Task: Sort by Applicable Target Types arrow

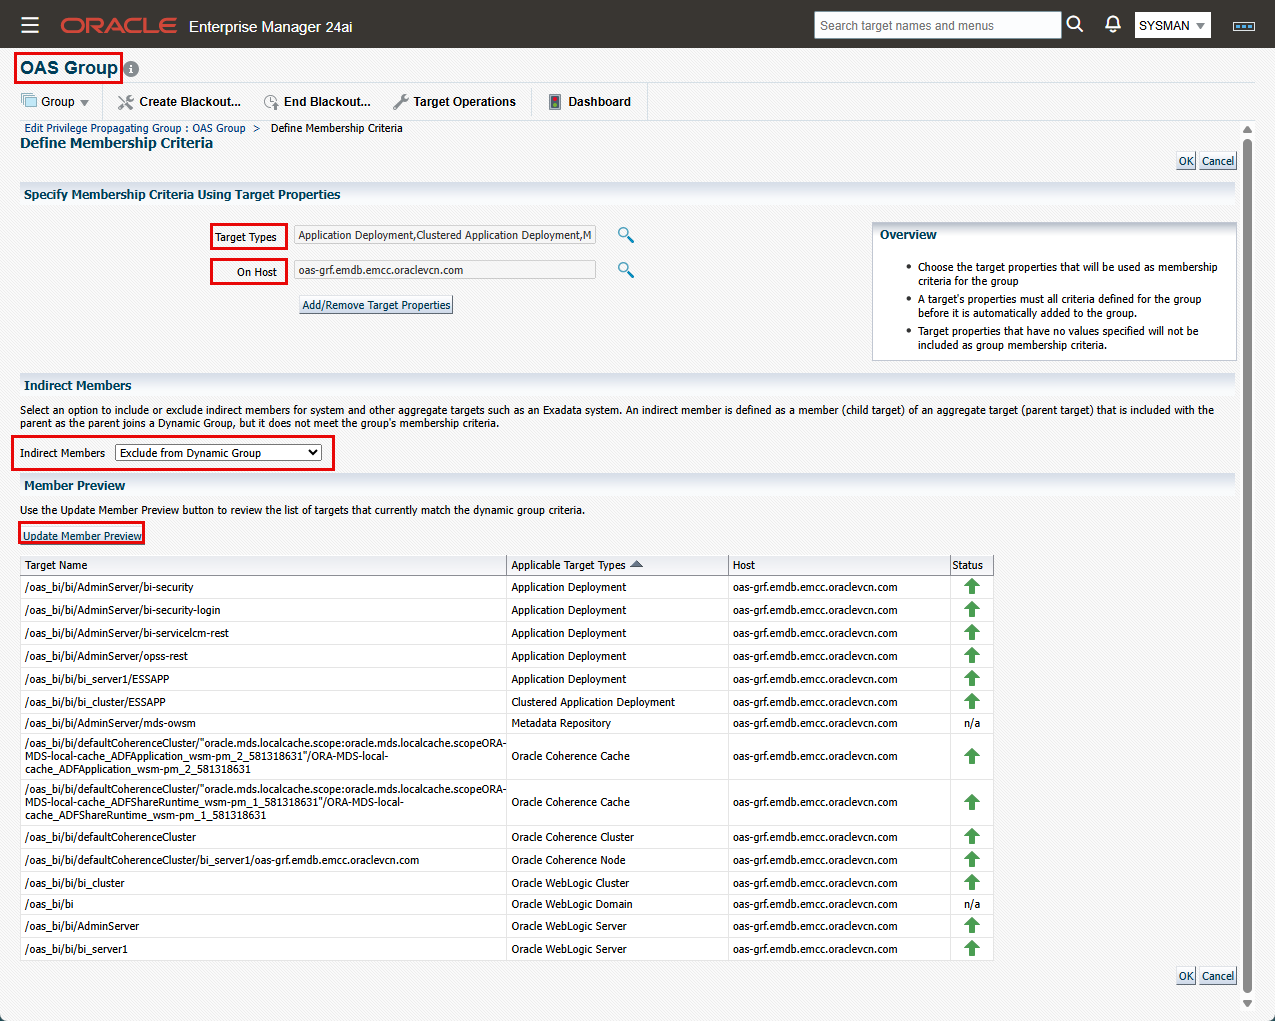Action: coord(637,565)
